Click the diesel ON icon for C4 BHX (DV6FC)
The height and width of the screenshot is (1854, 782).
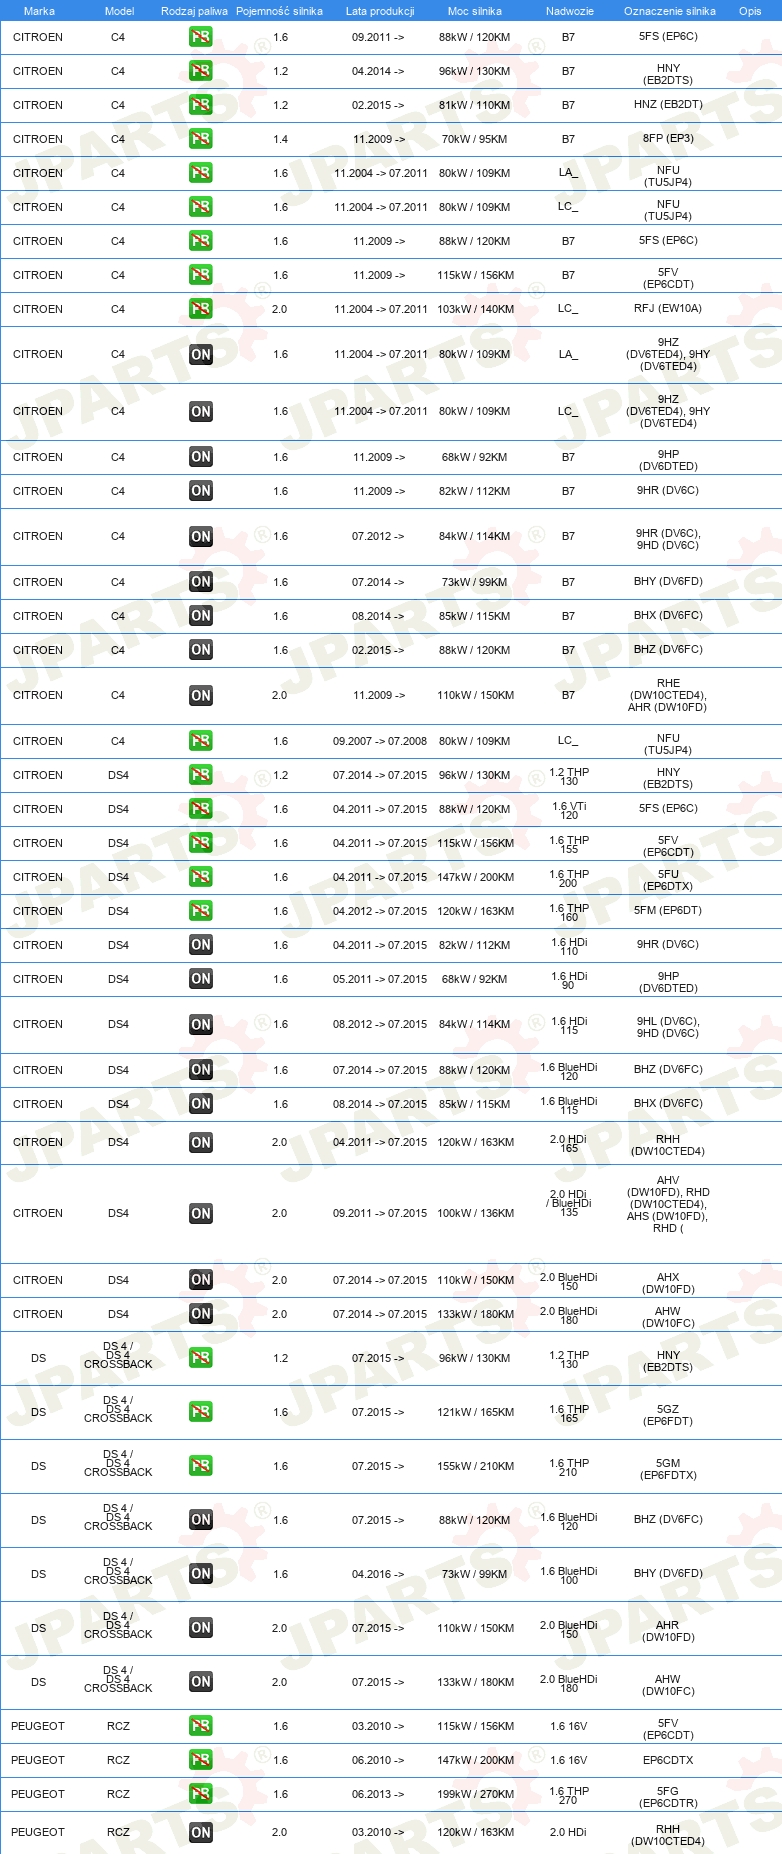pyautogui.click(x=201, y=616)
